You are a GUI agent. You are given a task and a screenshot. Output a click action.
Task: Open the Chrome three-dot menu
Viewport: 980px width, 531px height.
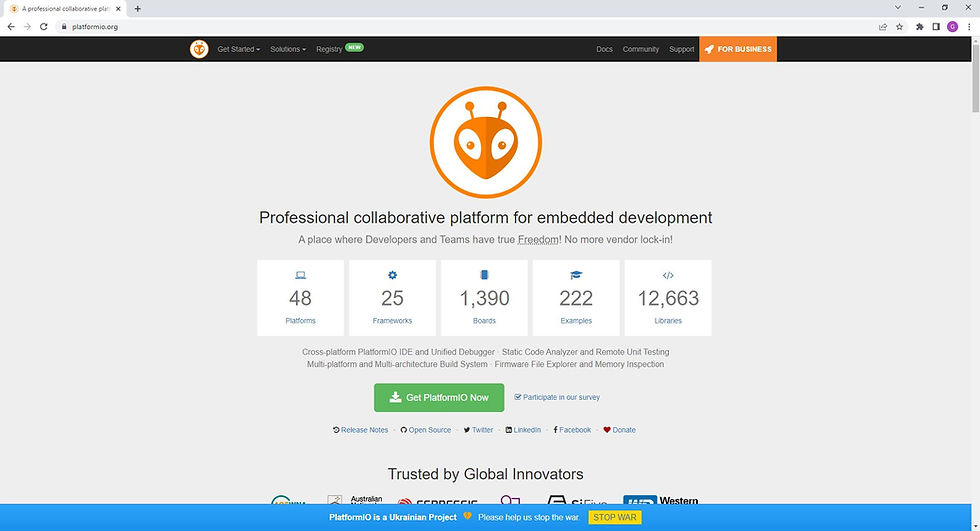click(969, 26)
